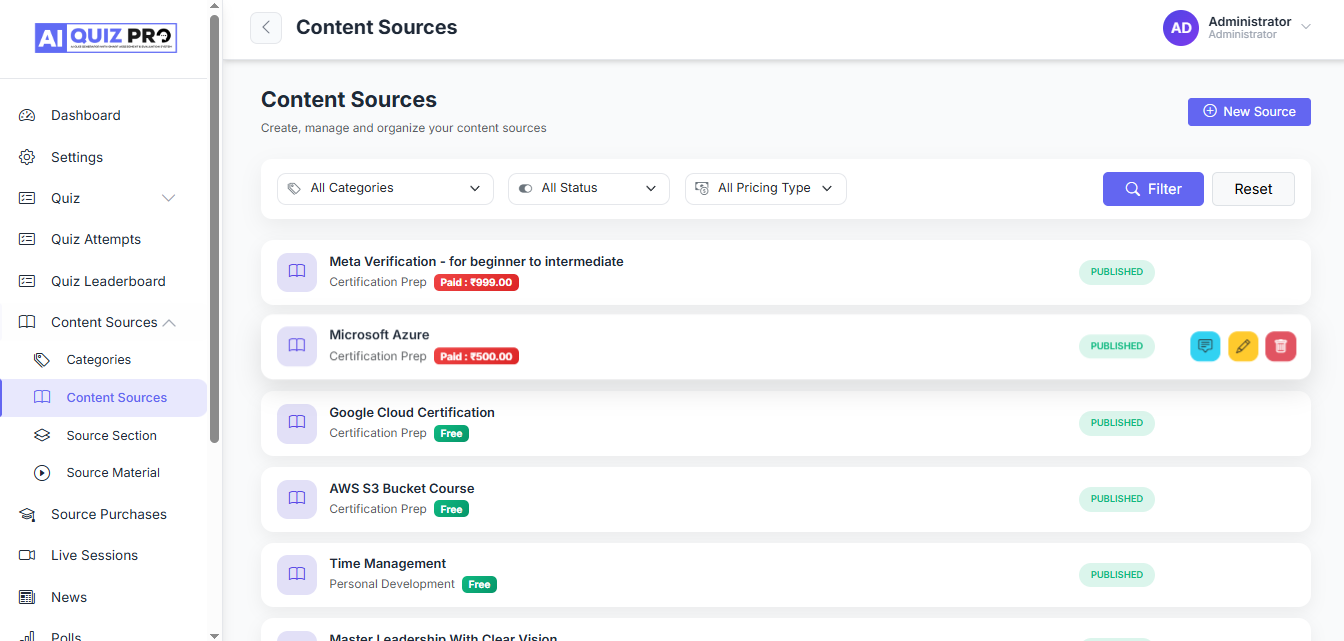Viewport: 1344px width, 641px height.
Task: Click the Live Sessions camera icon
Action: 27,555
